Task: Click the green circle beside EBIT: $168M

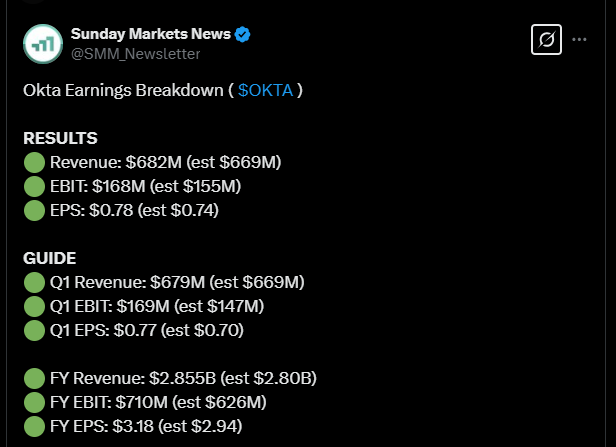Action: (34, 186)
